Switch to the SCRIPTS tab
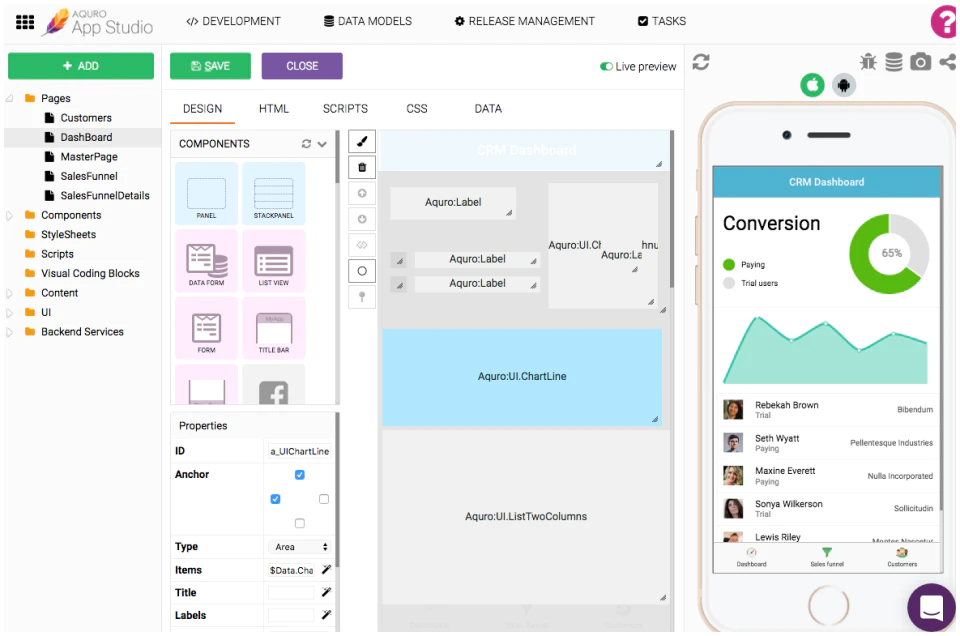Viewport: 960px width, 636px height. 345,109
